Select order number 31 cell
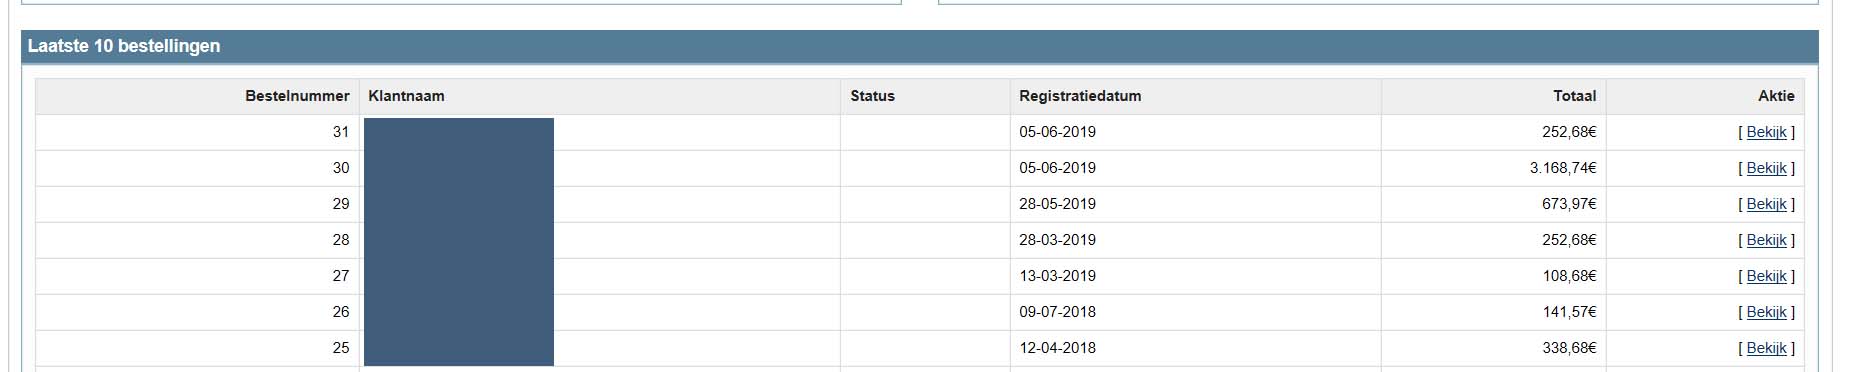1863x372 pixels. pyautogui.click(x=197, y=132)
